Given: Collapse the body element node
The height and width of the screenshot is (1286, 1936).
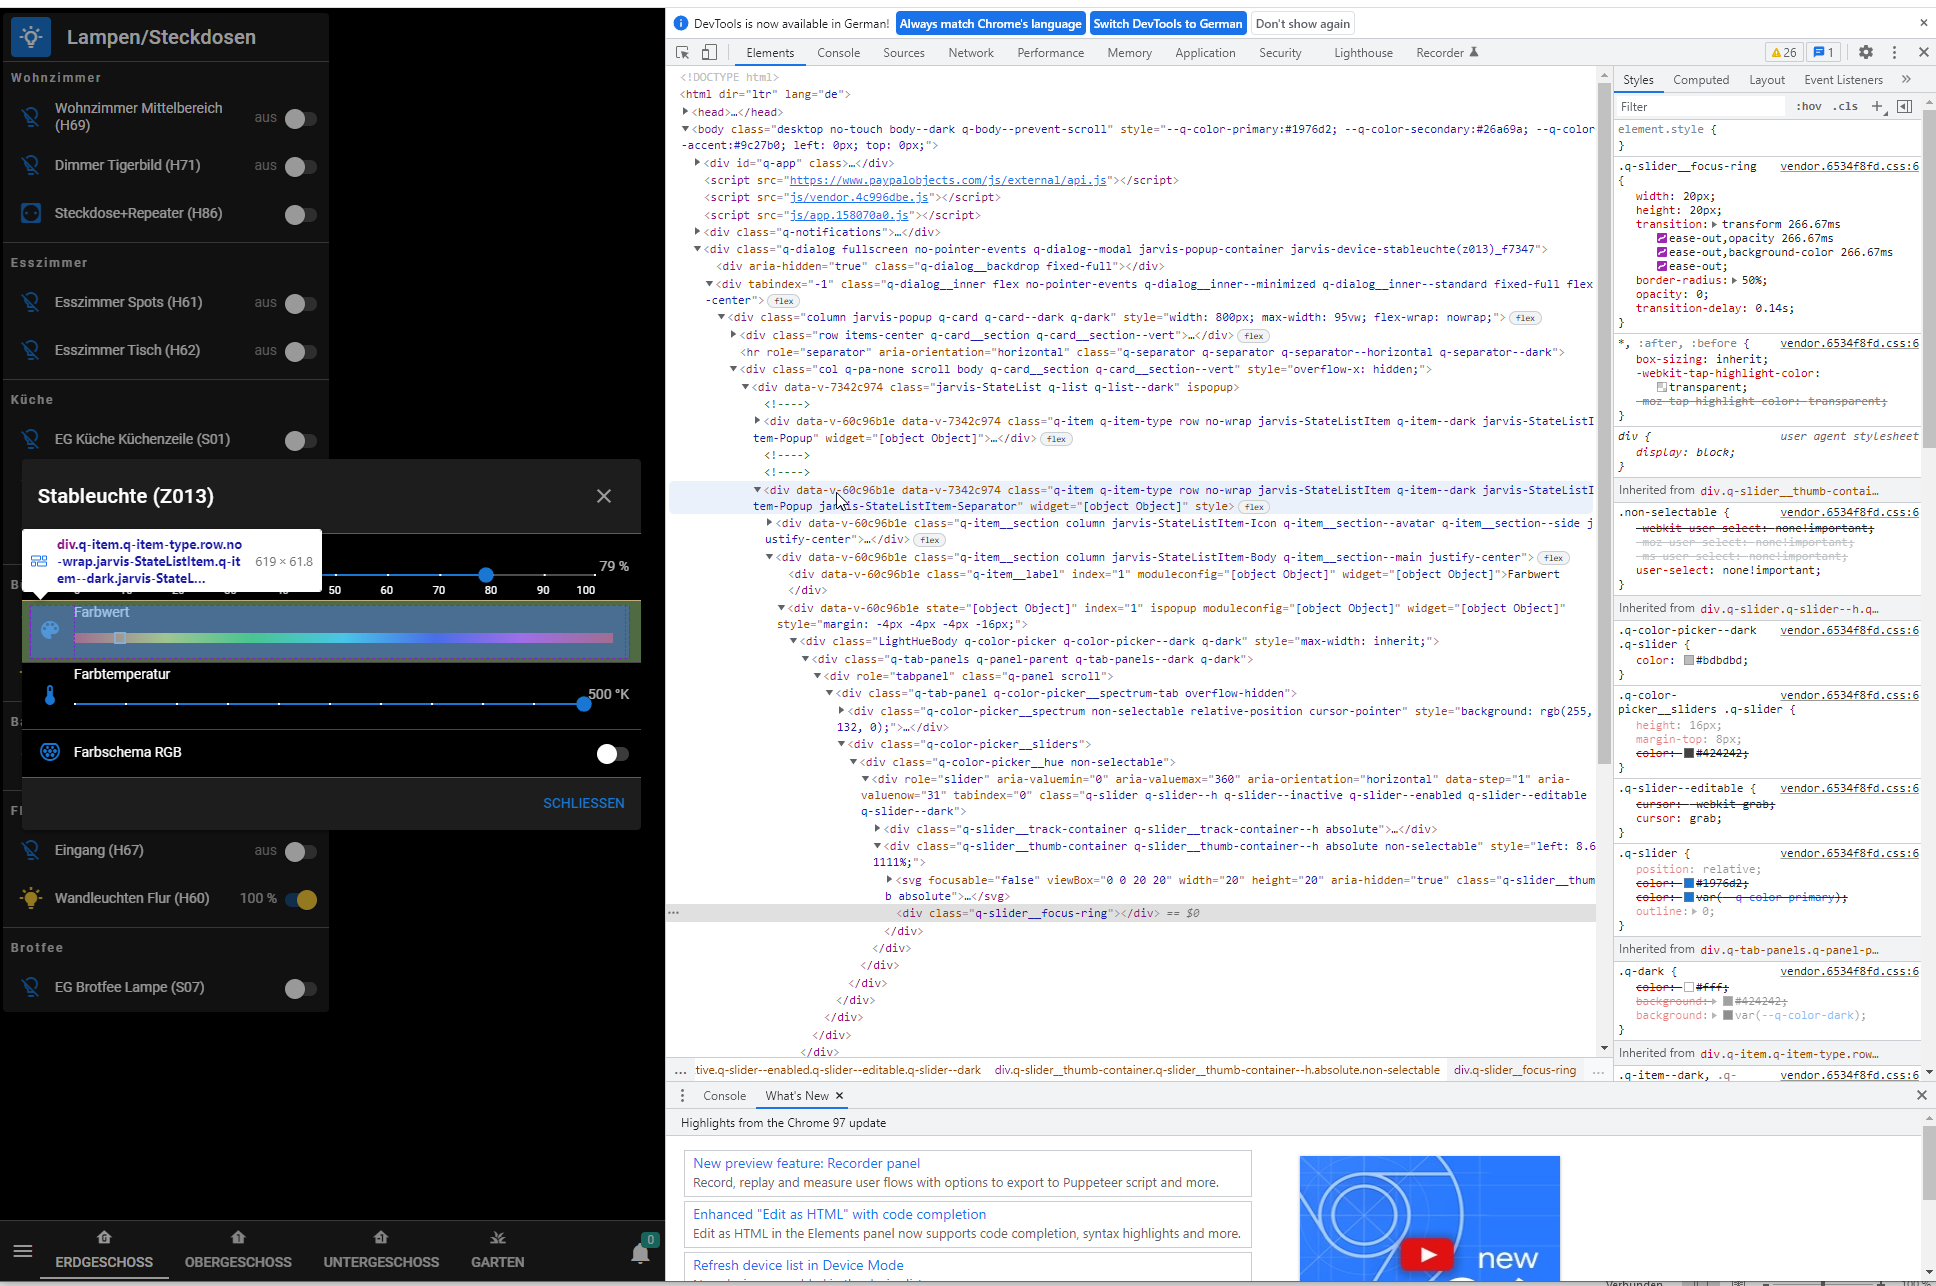Looking at the screenshot, I should pos(685,129).
